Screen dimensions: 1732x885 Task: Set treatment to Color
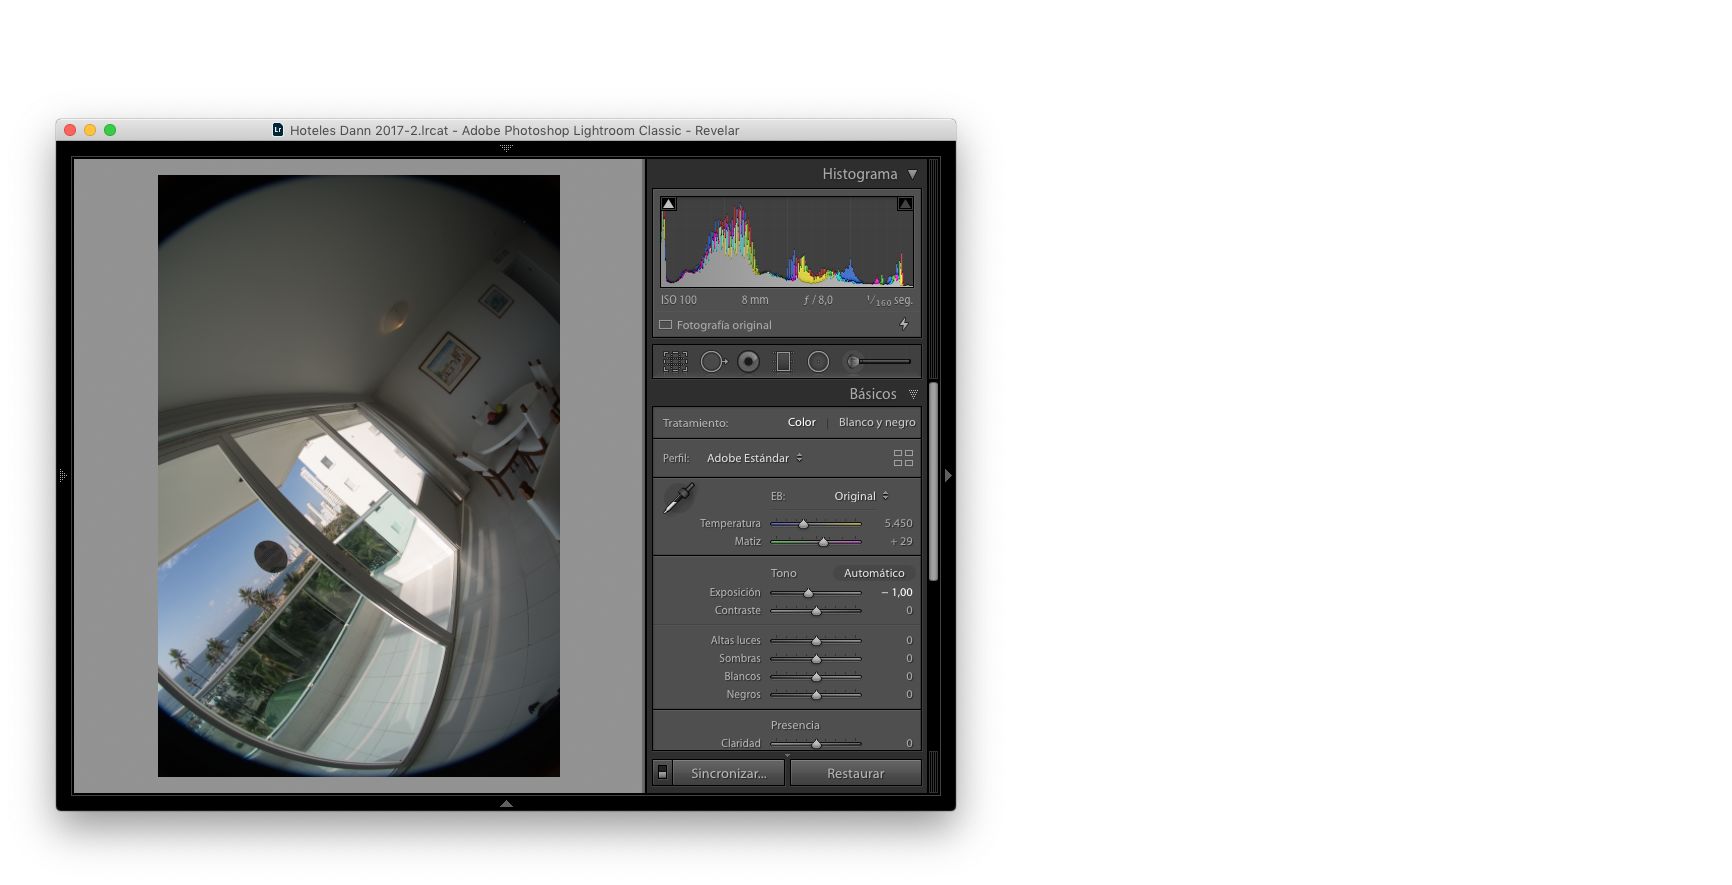pyautogui.click(x=801, y=422)
